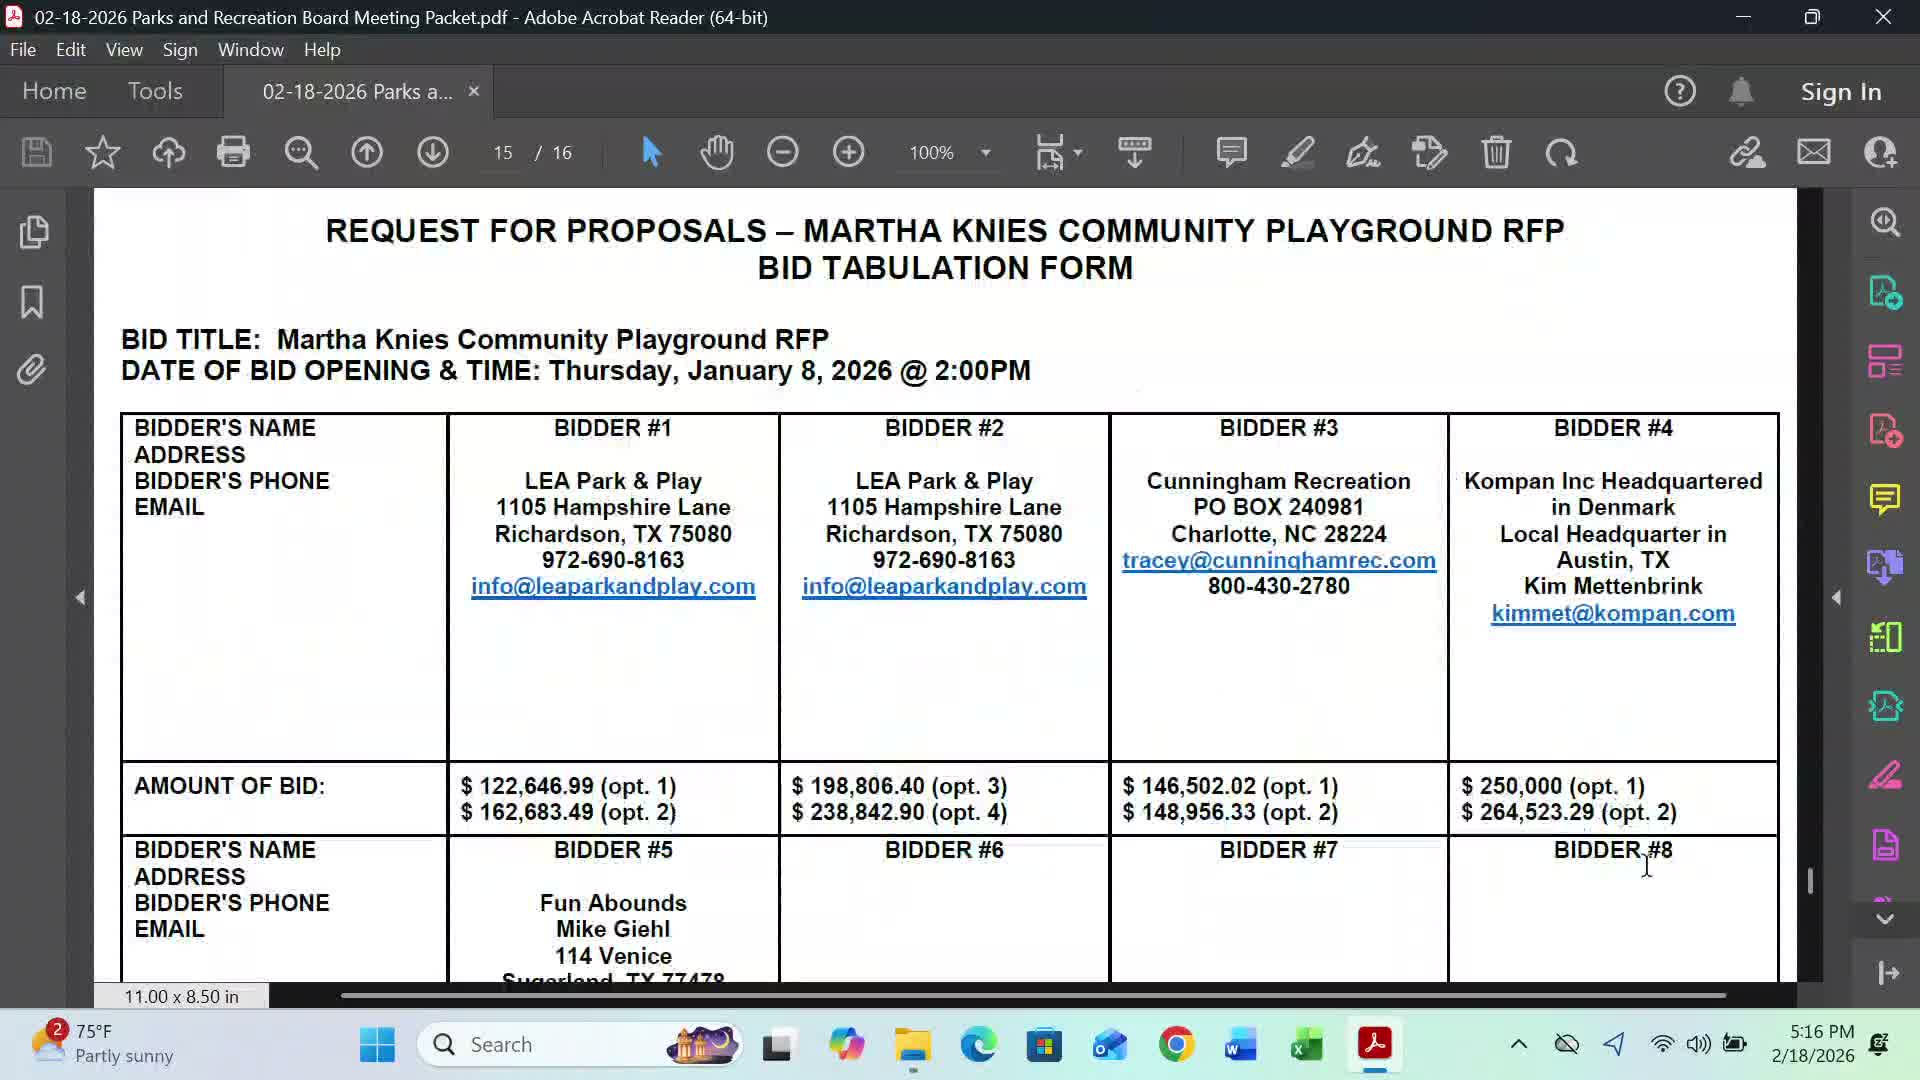Open the bookmarks panel icon
This screenshot has height=1080, width=1920.
pyautogui.click(x=32, y=301)
